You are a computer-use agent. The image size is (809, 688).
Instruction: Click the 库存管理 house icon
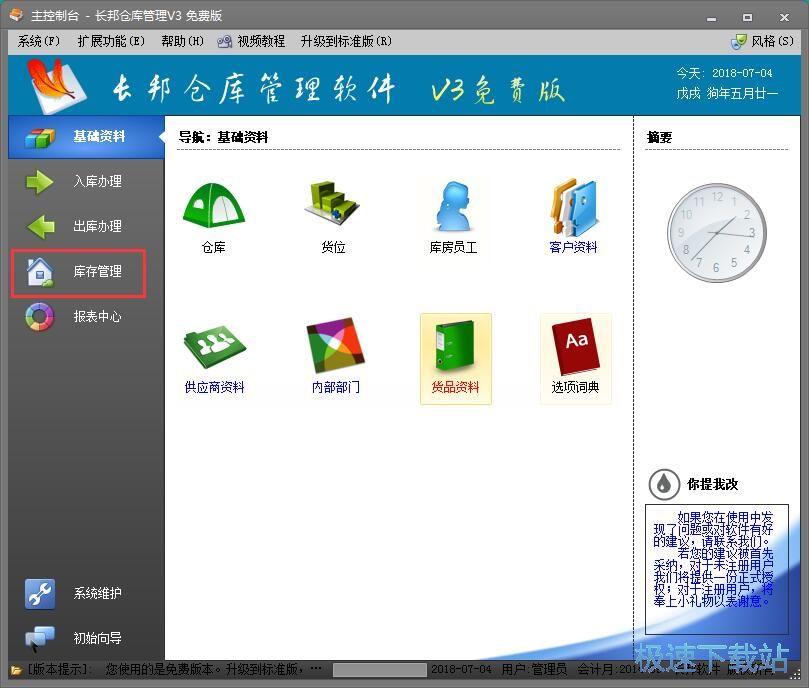click(40, 272)
